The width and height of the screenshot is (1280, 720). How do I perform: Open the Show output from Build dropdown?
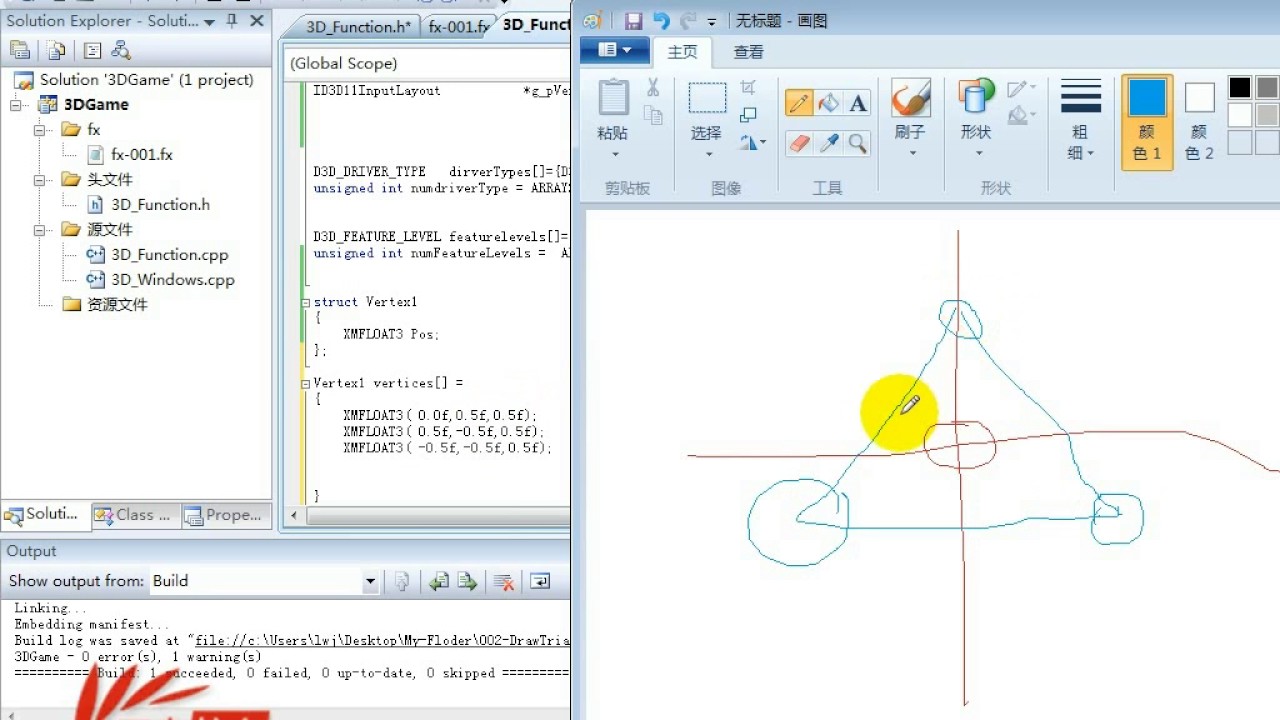pyautogui.click(x=370, y=581)
